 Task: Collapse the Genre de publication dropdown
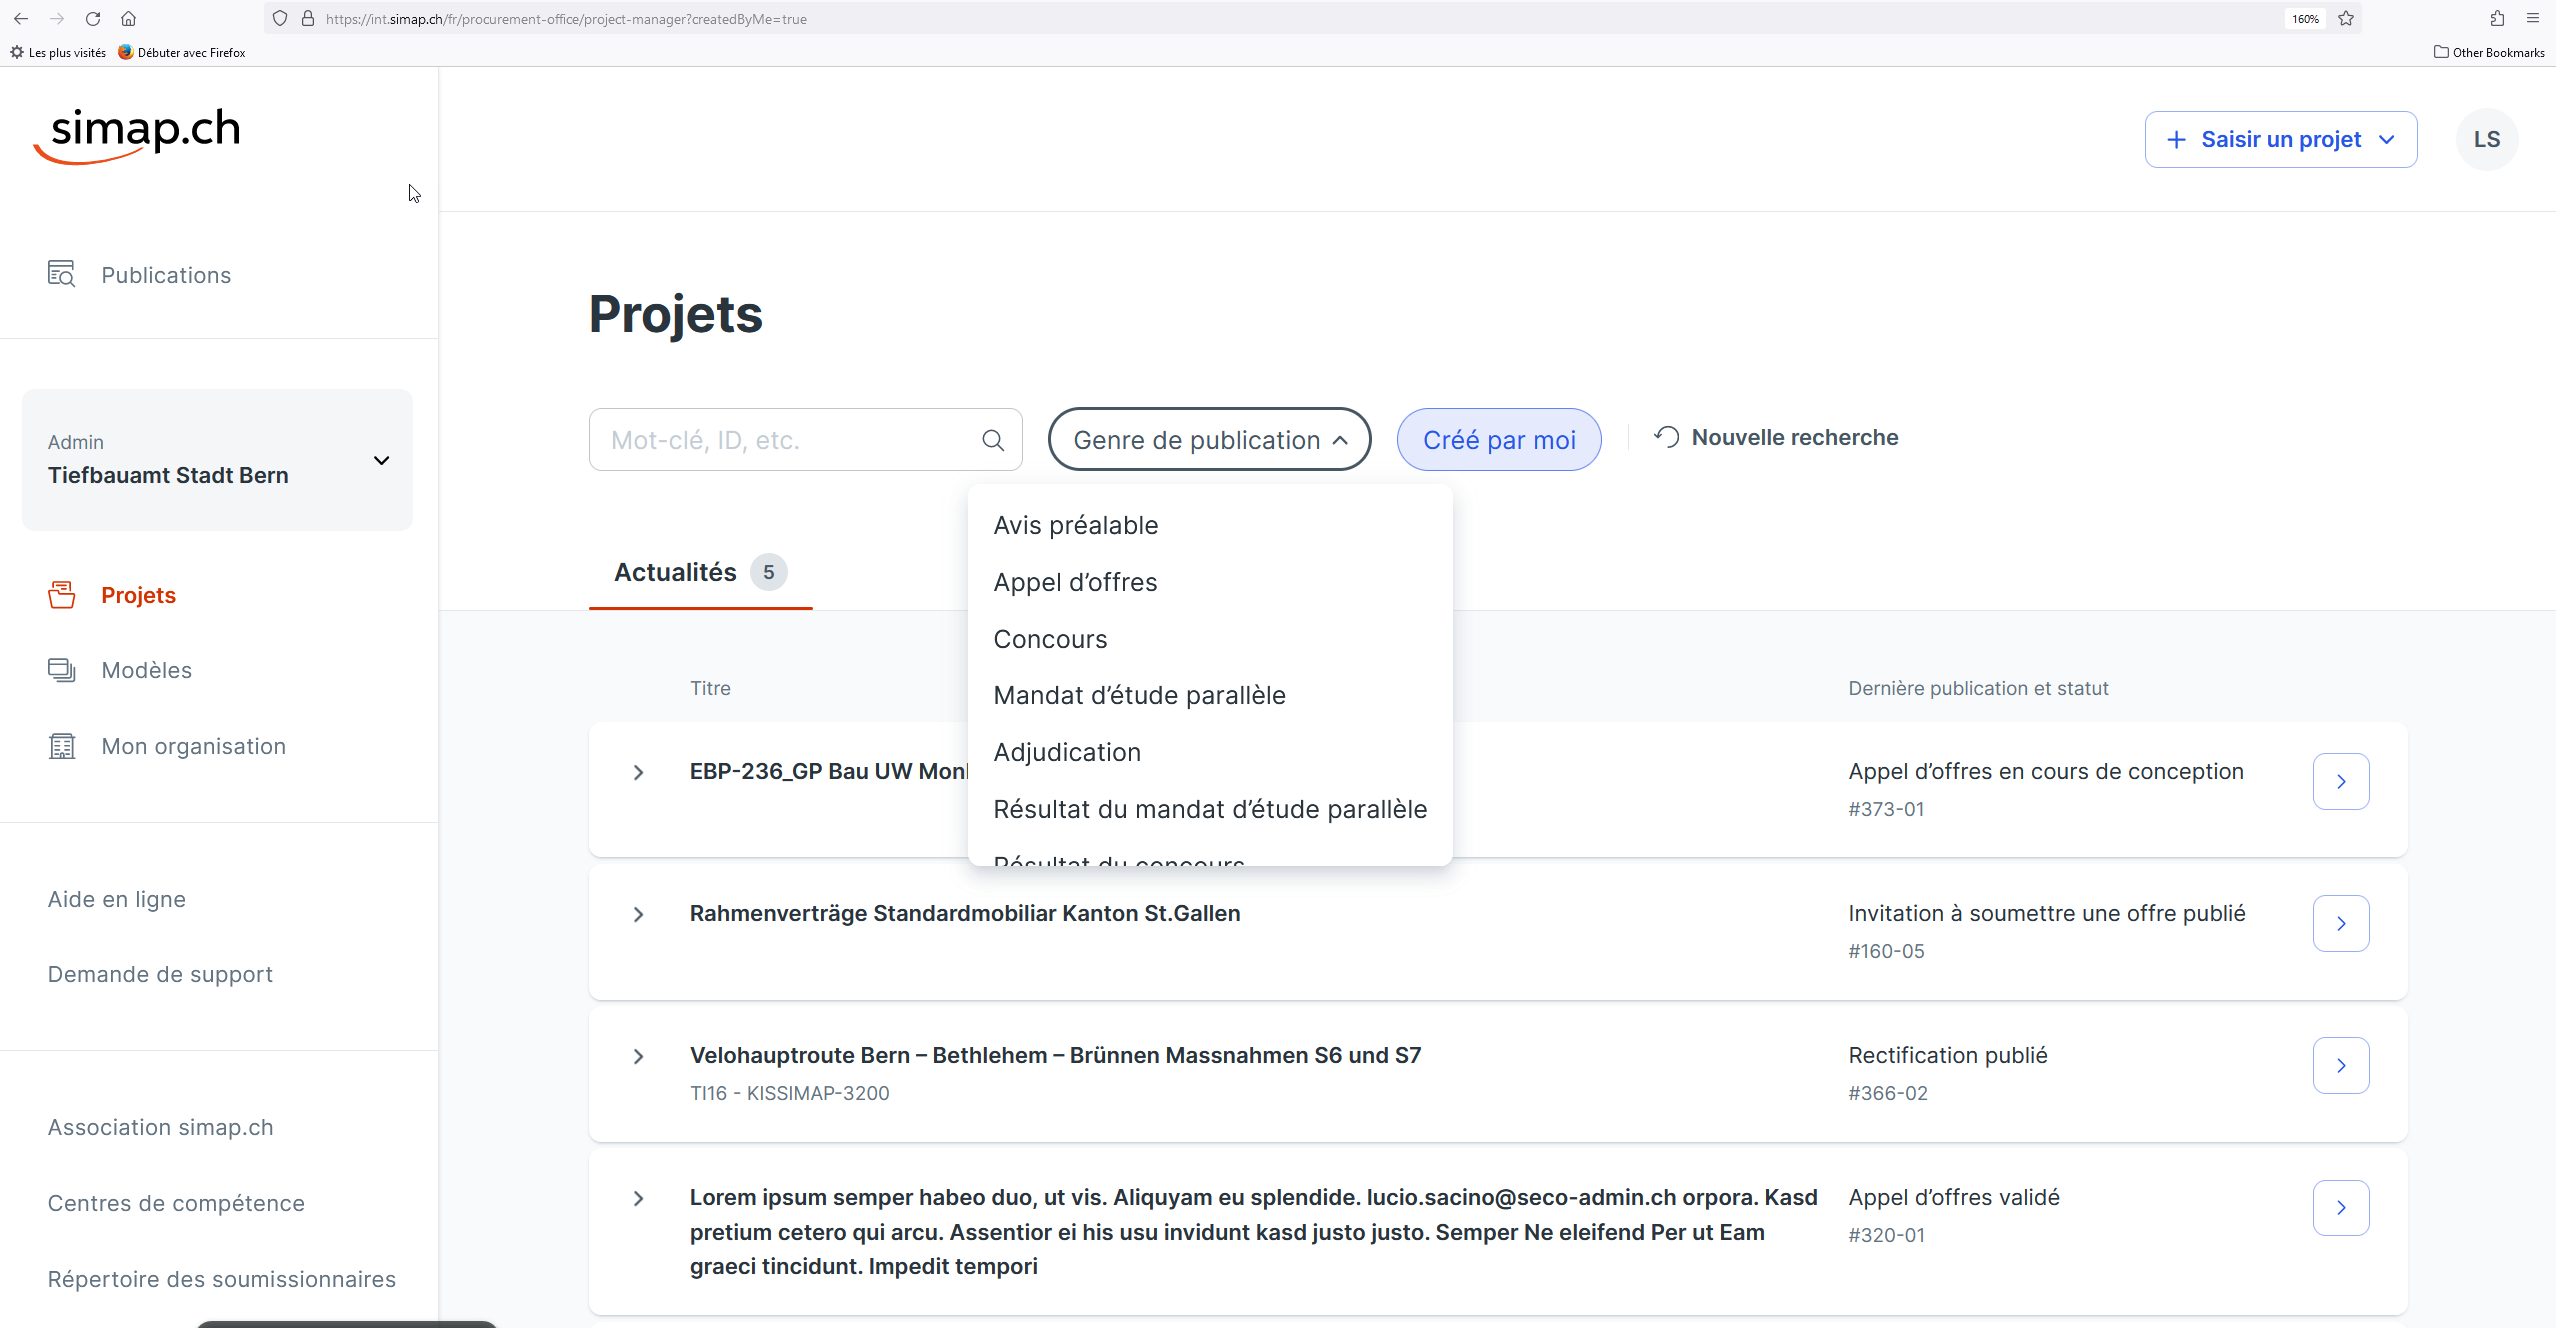(x=1208, y=440)
